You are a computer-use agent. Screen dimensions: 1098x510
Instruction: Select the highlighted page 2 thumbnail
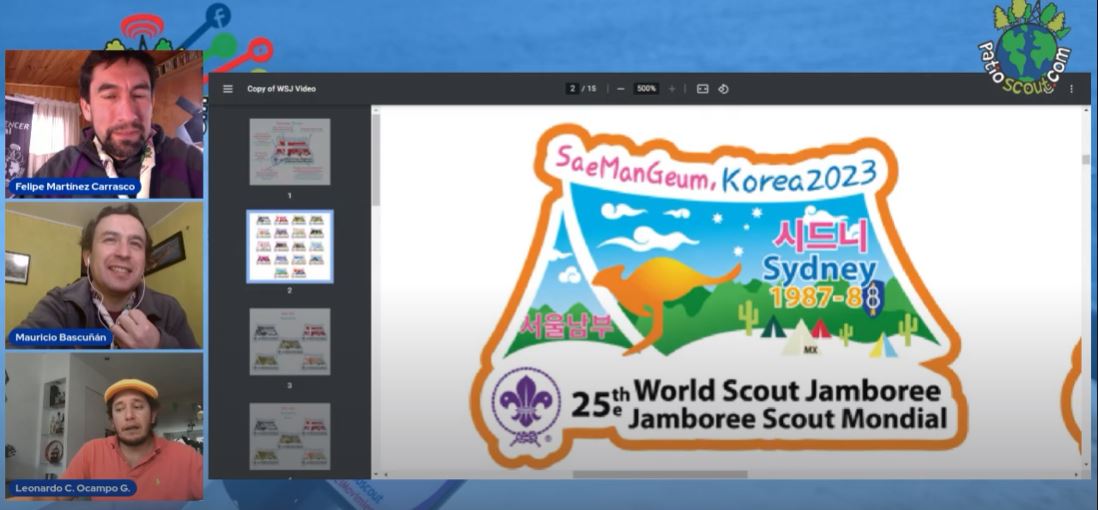point(290,246)
